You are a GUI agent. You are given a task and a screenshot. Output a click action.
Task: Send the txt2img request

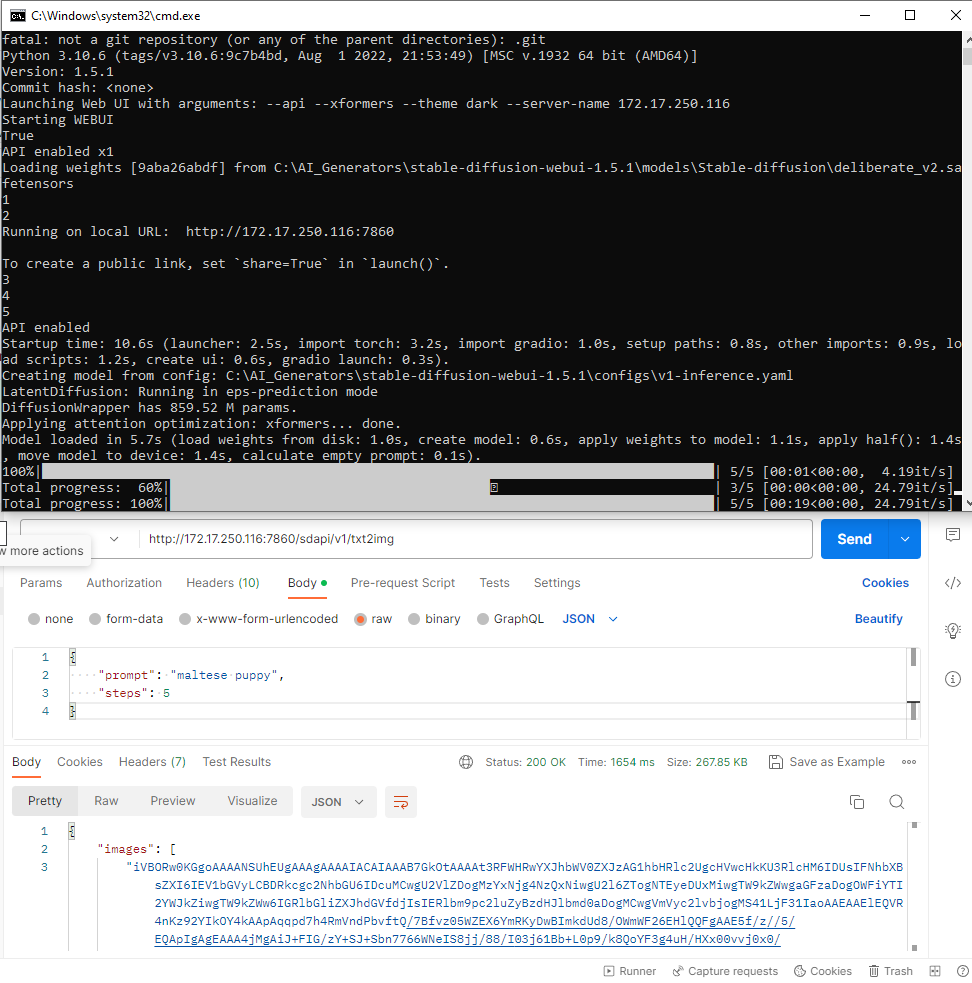[854, 538]
